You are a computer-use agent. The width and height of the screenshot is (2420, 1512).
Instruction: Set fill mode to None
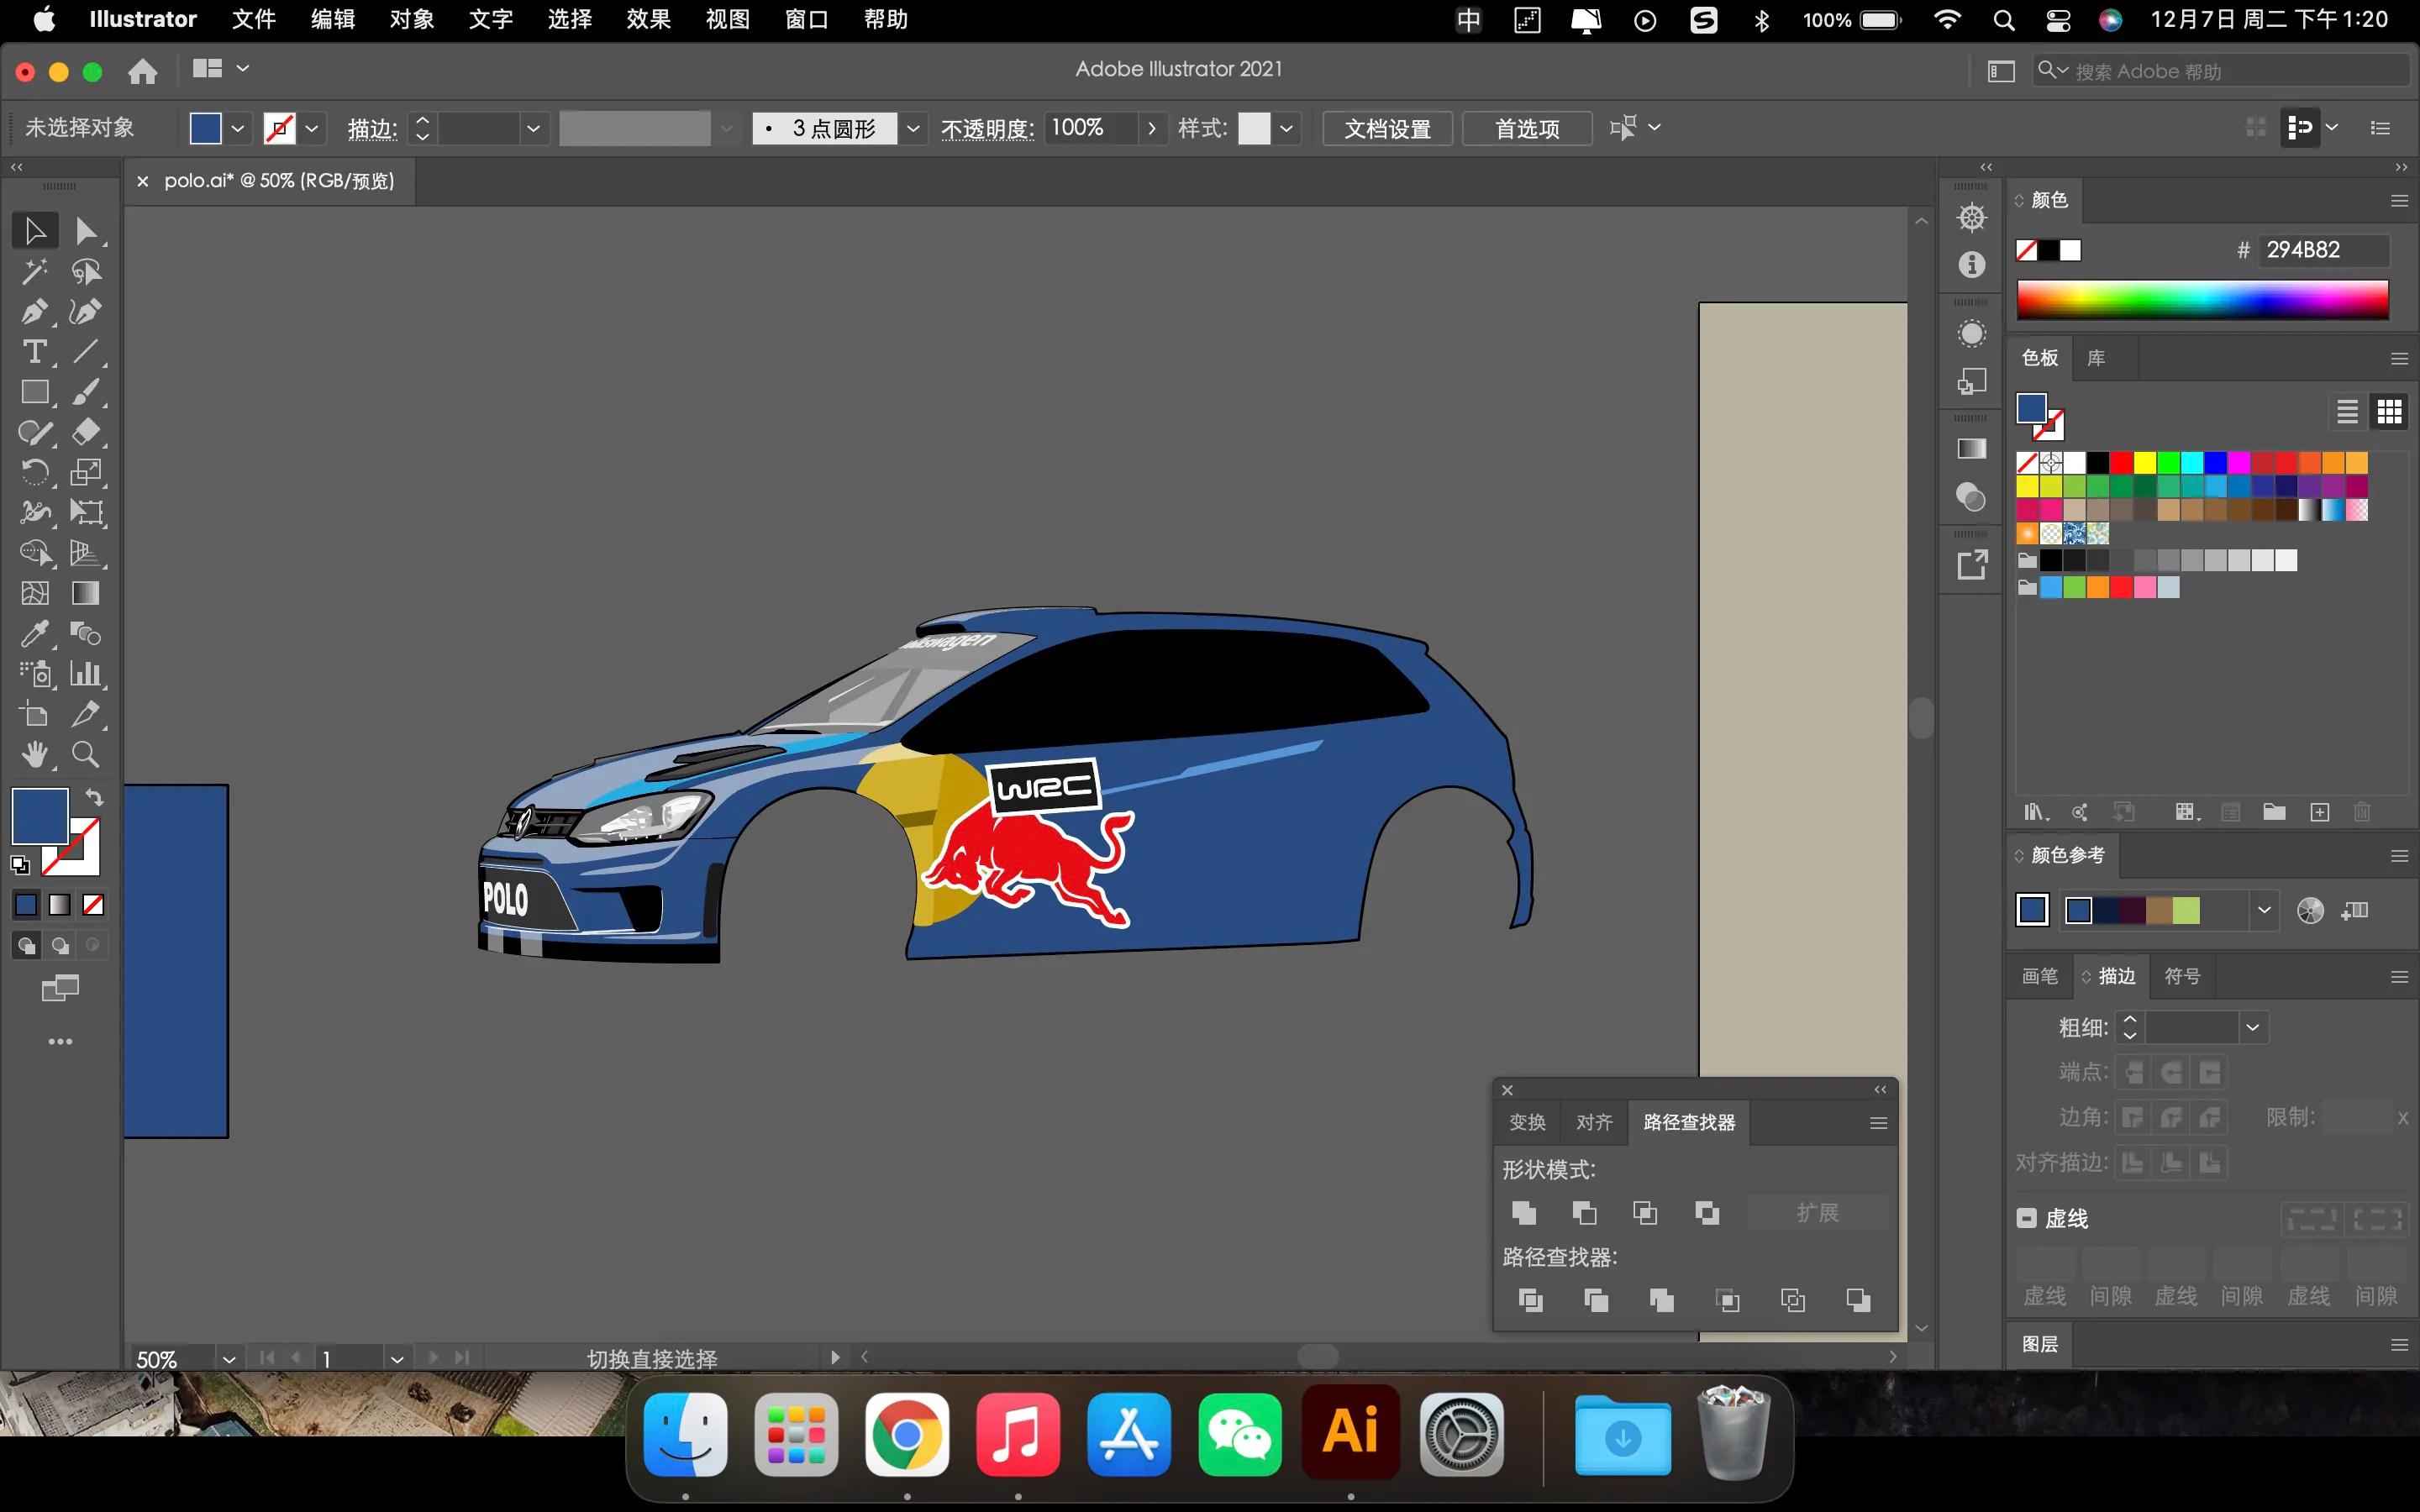click(x=93, y=905)
